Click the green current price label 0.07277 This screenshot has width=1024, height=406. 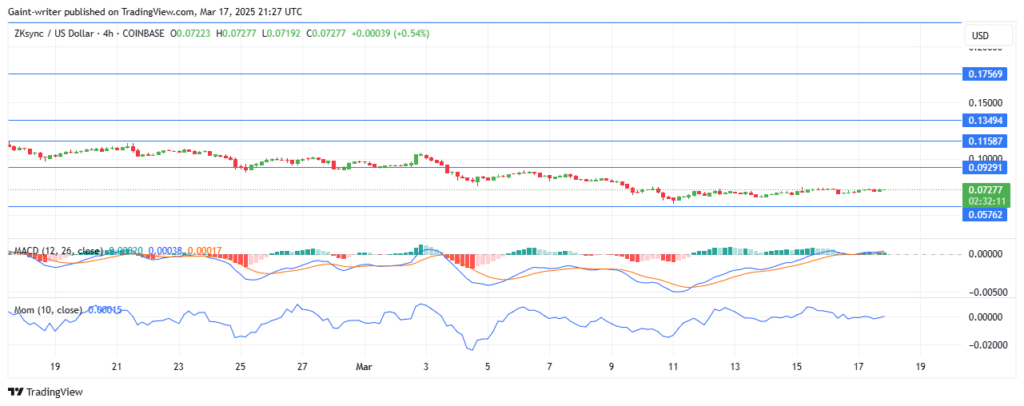point(986,189)
